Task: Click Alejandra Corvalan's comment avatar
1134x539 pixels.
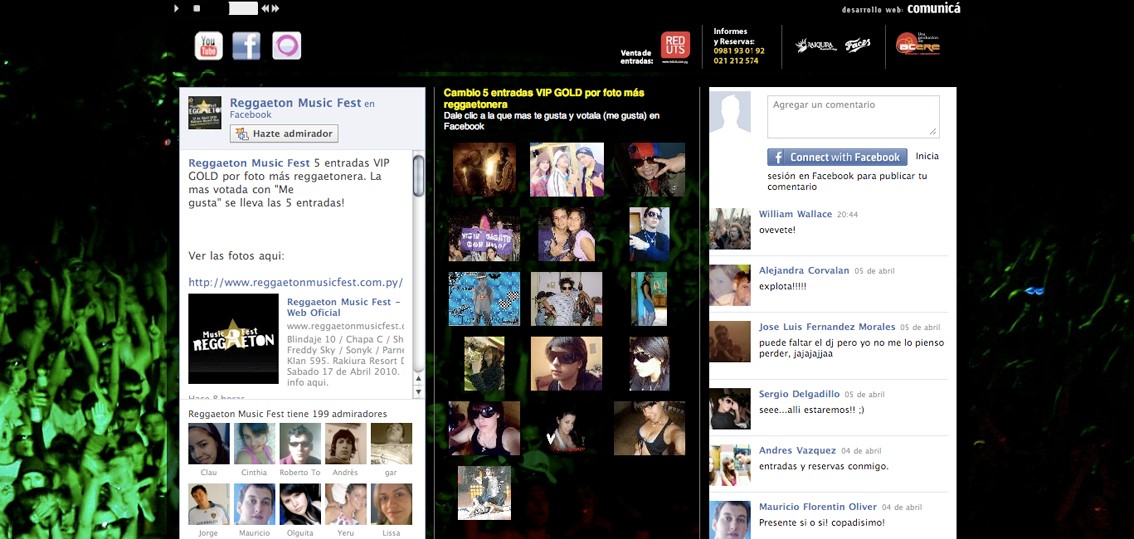Action: [730, 285]
